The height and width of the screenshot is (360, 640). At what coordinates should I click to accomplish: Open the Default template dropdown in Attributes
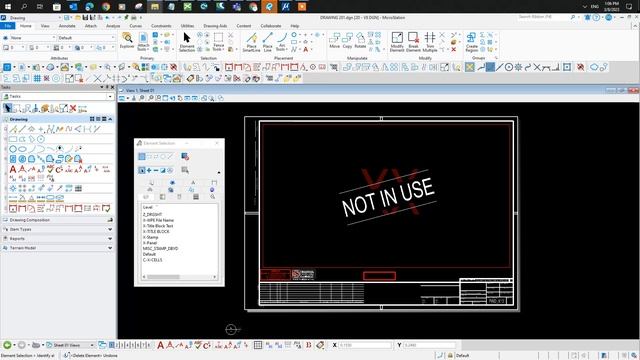point(87,38)
